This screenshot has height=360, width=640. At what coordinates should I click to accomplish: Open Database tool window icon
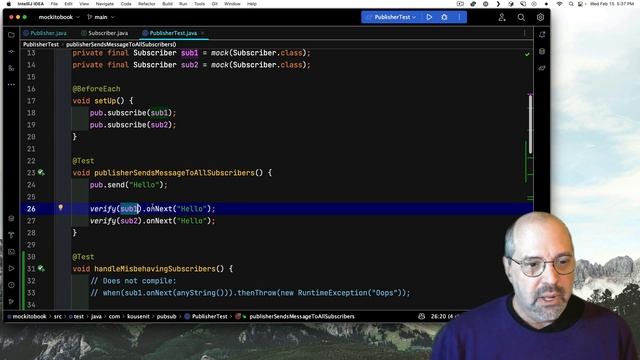[x=542, y=51]
